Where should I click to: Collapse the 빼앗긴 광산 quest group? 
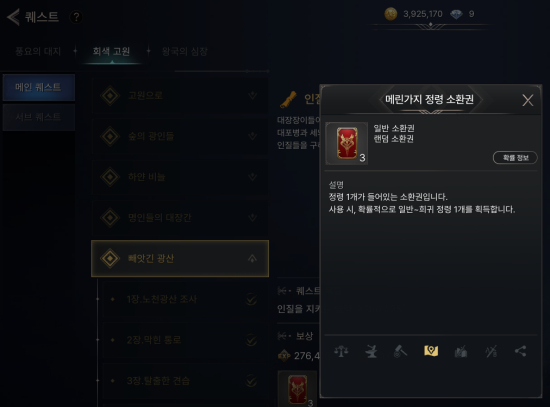click(x=180, y=259)
